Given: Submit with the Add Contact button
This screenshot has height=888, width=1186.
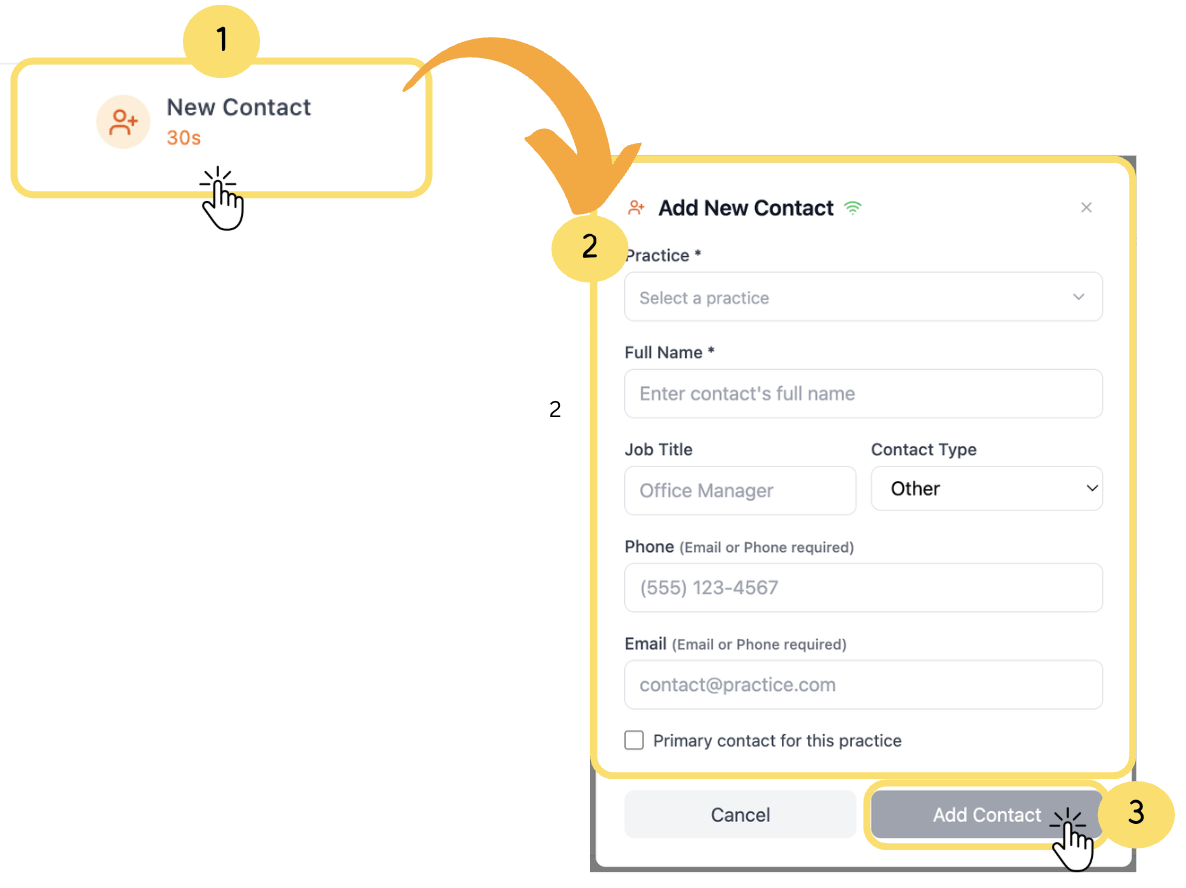Looking at the screenshot, I should point(985,815).
